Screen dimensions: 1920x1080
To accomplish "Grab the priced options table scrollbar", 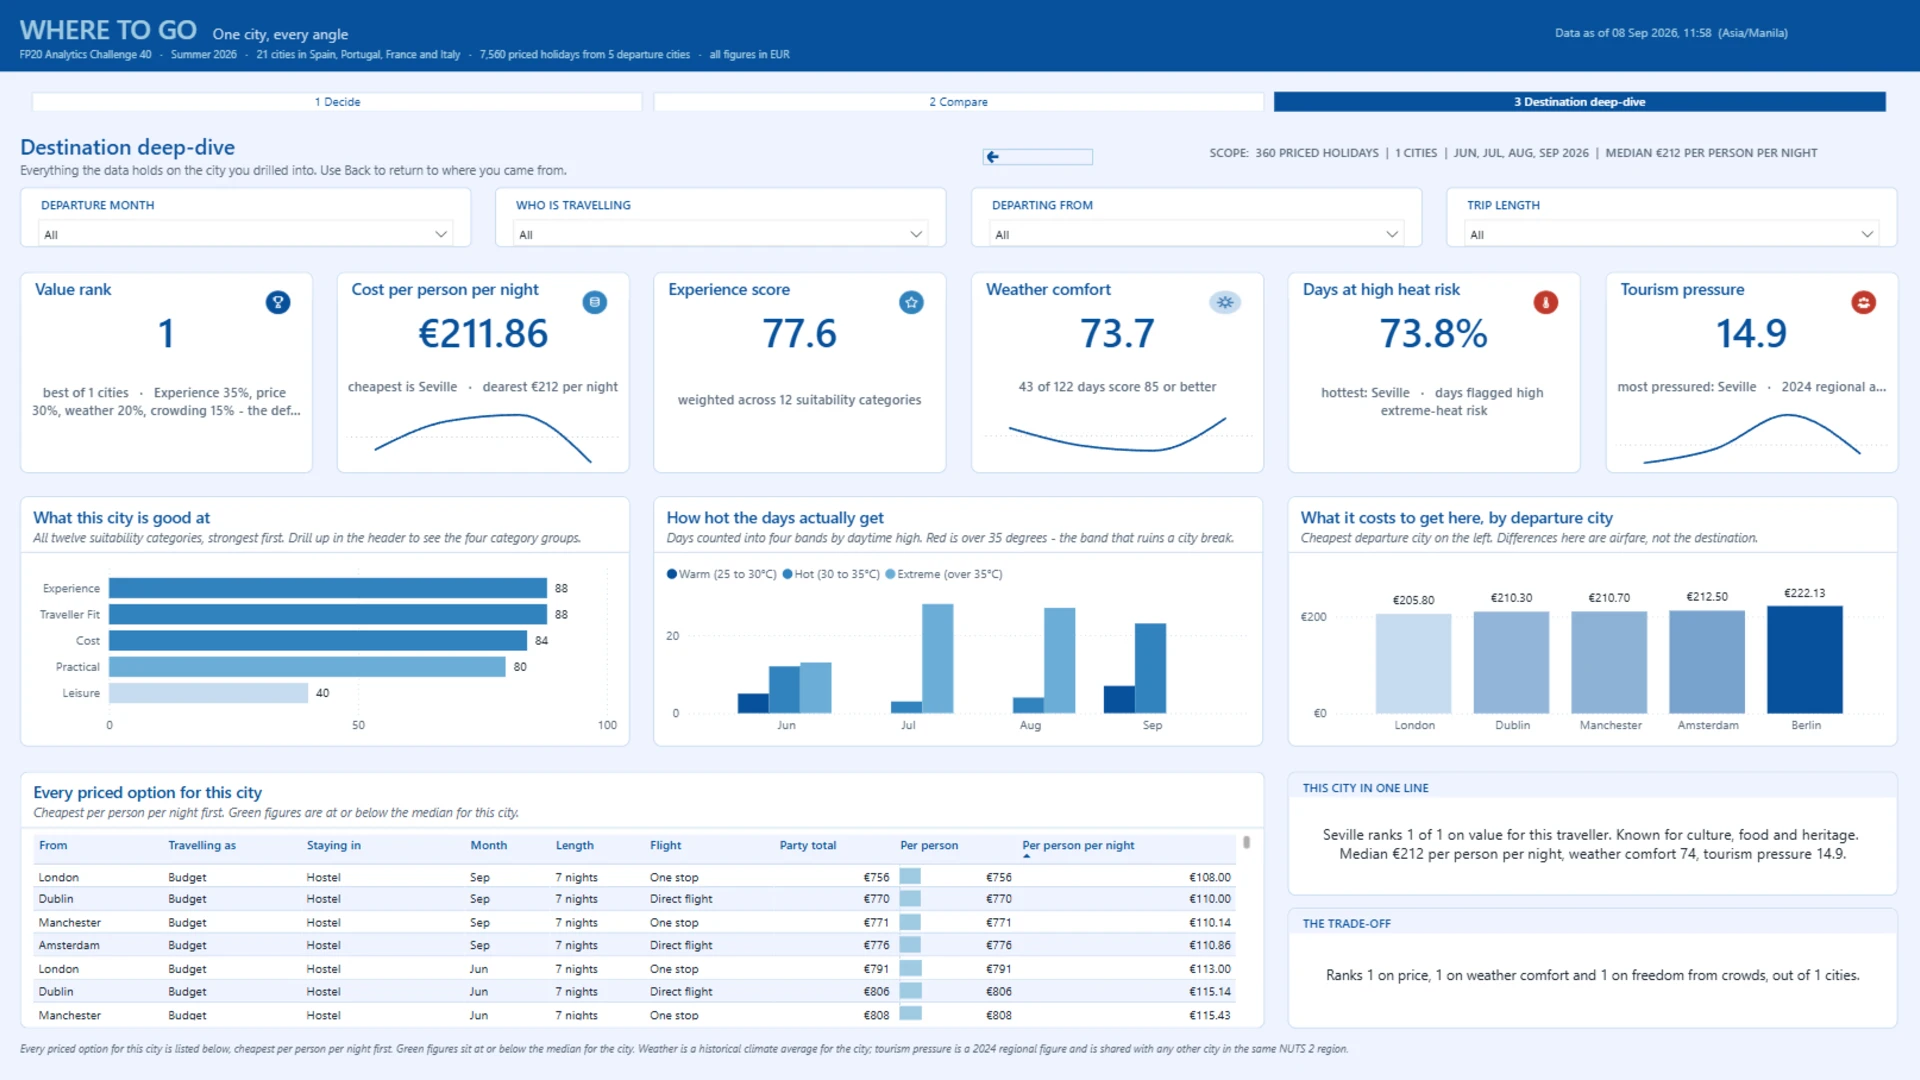I will (x=1247, y=843).
